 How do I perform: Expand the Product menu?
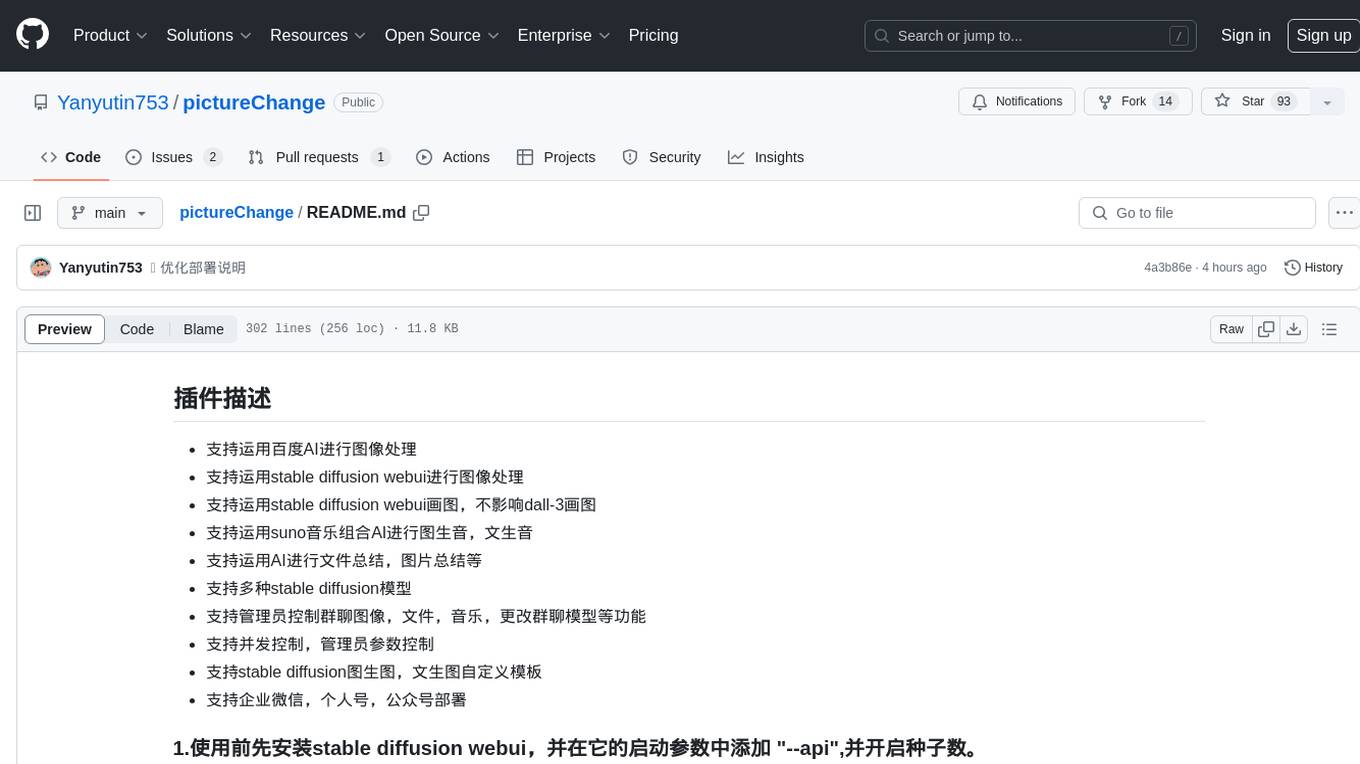click(110, 35)
